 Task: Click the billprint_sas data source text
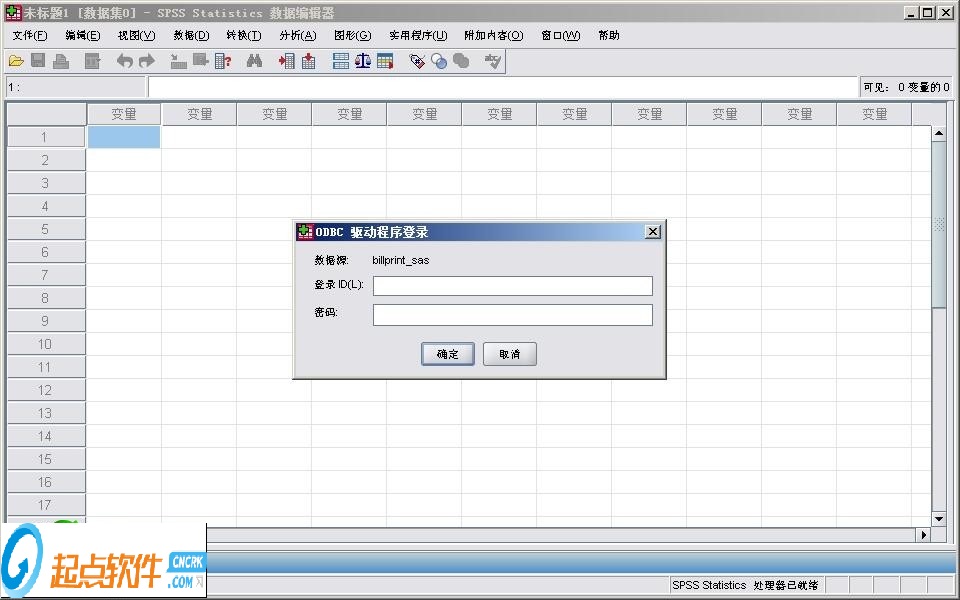click(x=400, y=260)
